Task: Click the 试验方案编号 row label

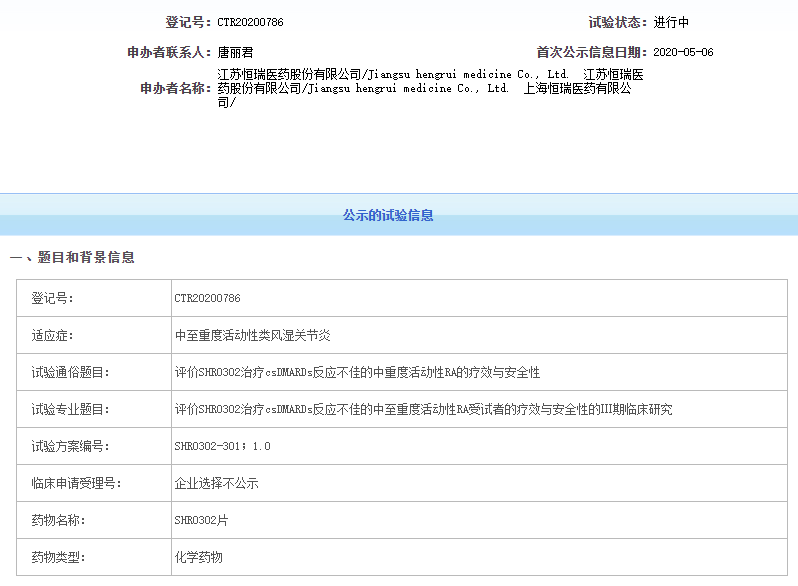Action: pyautogui.click(x=71, y=447)
